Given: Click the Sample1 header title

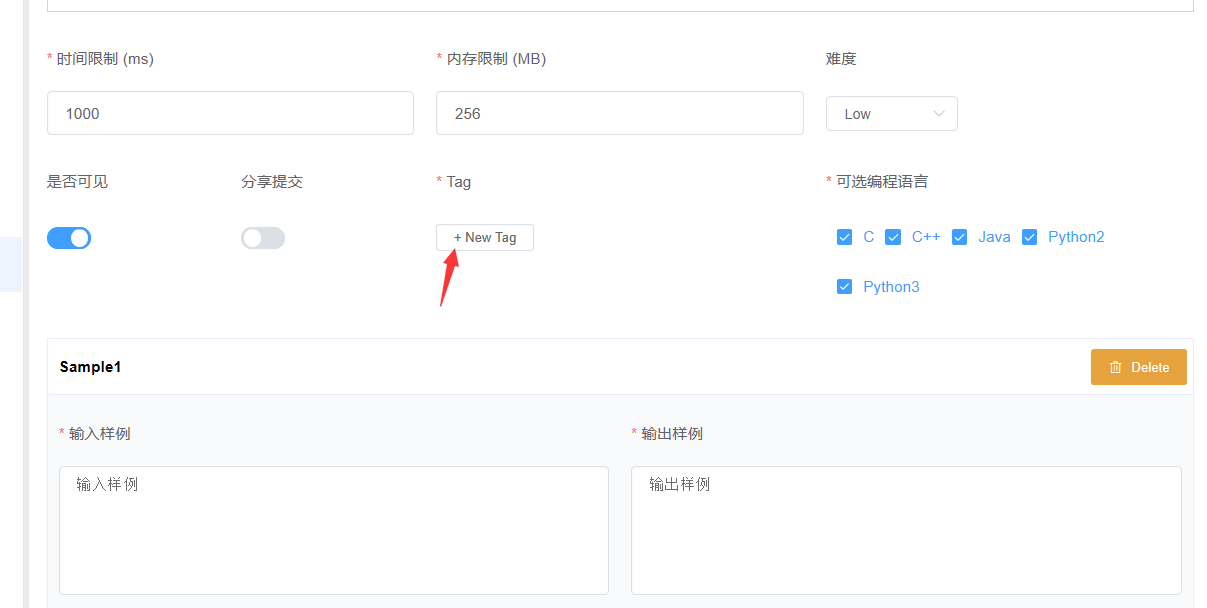Looking at the screenshot, I should click(x=90, y=367).
